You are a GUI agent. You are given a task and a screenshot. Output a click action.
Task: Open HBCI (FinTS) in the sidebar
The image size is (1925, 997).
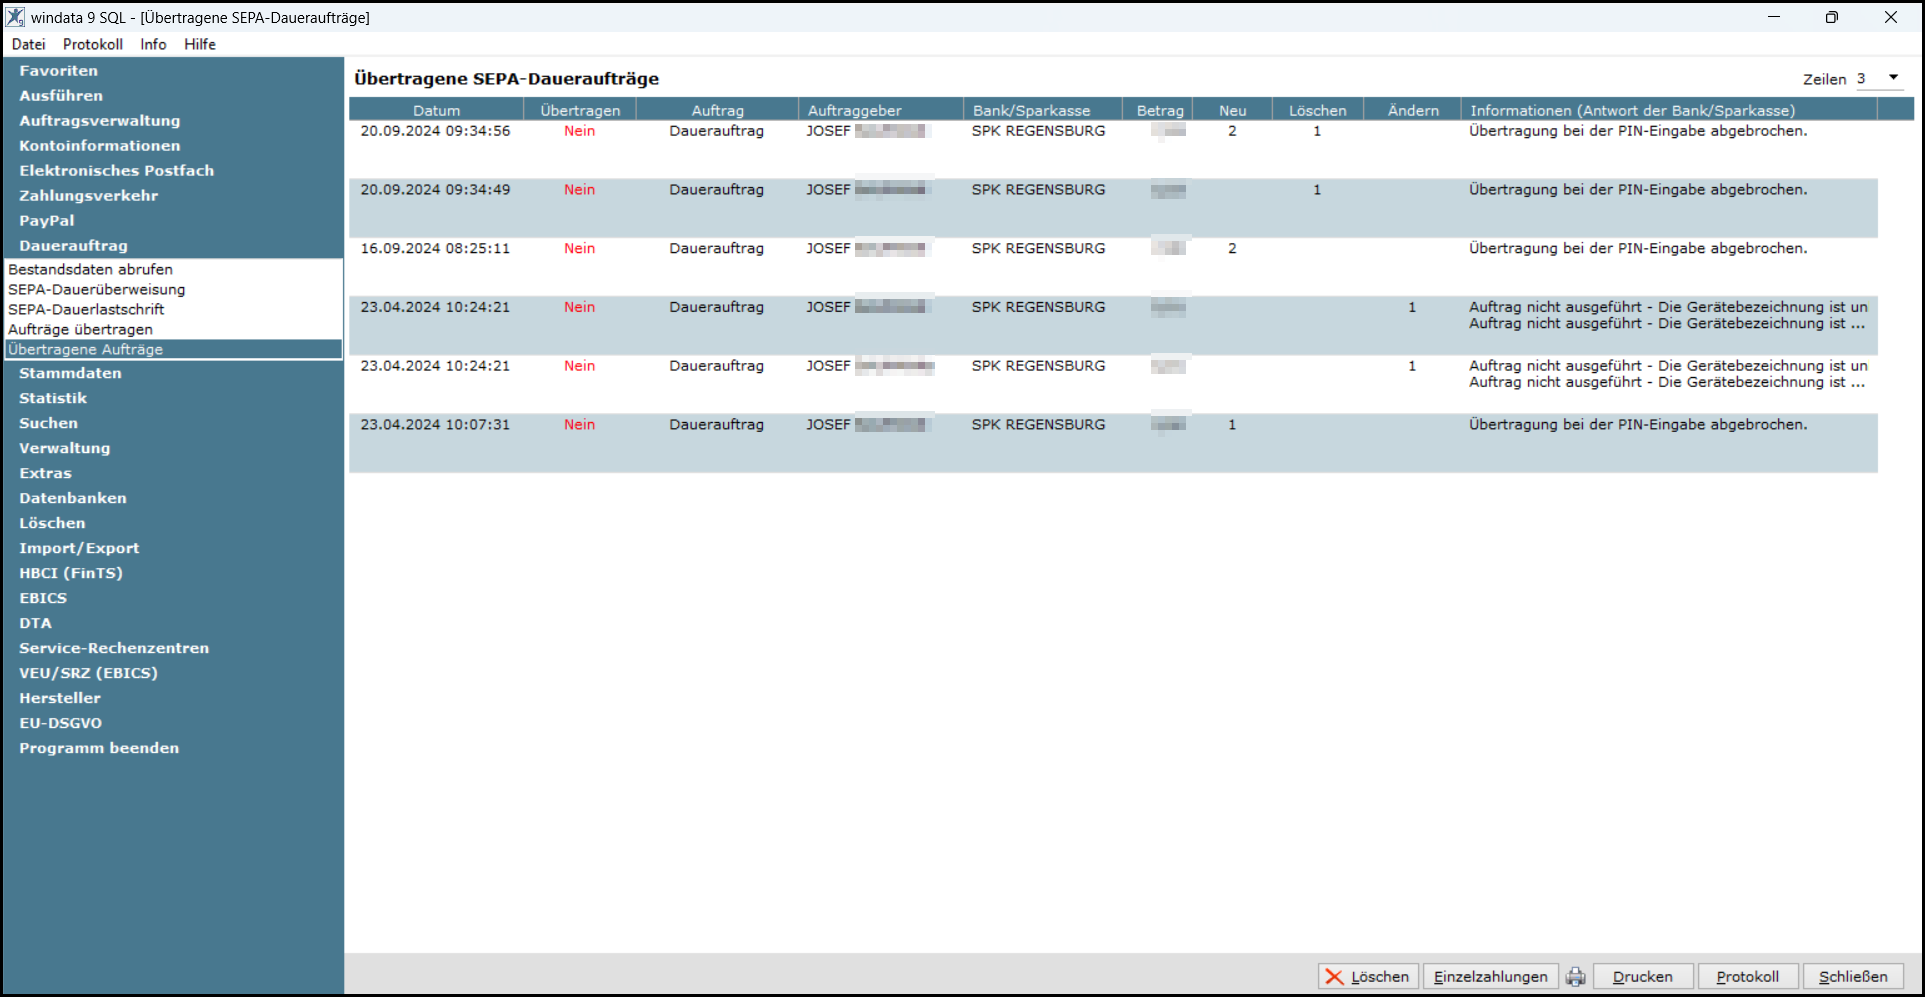71,573
